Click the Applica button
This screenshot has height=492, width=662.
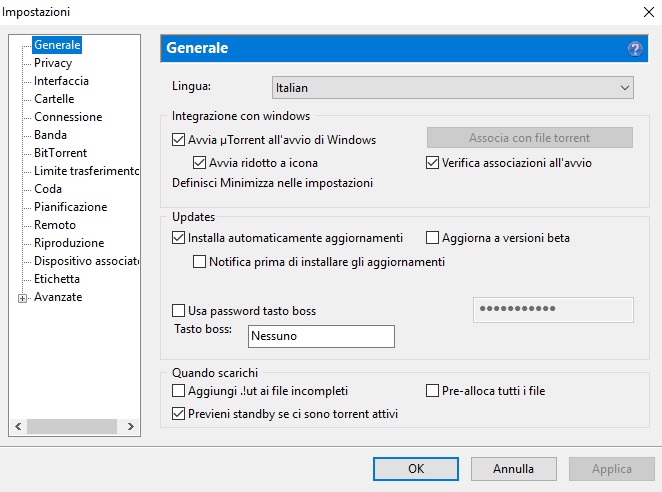pos(612,469)
